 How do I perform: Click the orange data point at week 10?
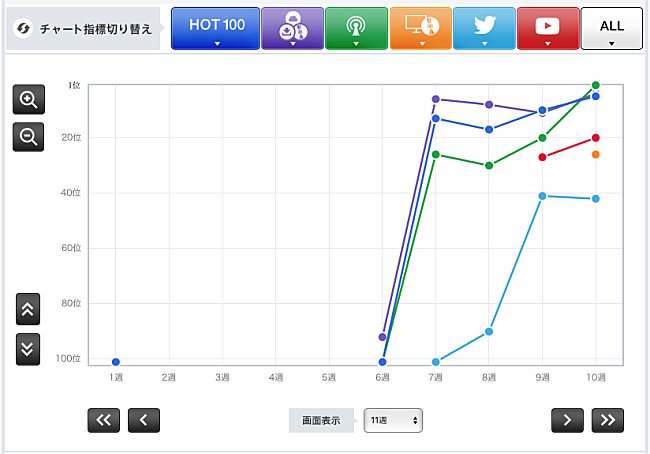coord(596,154)
